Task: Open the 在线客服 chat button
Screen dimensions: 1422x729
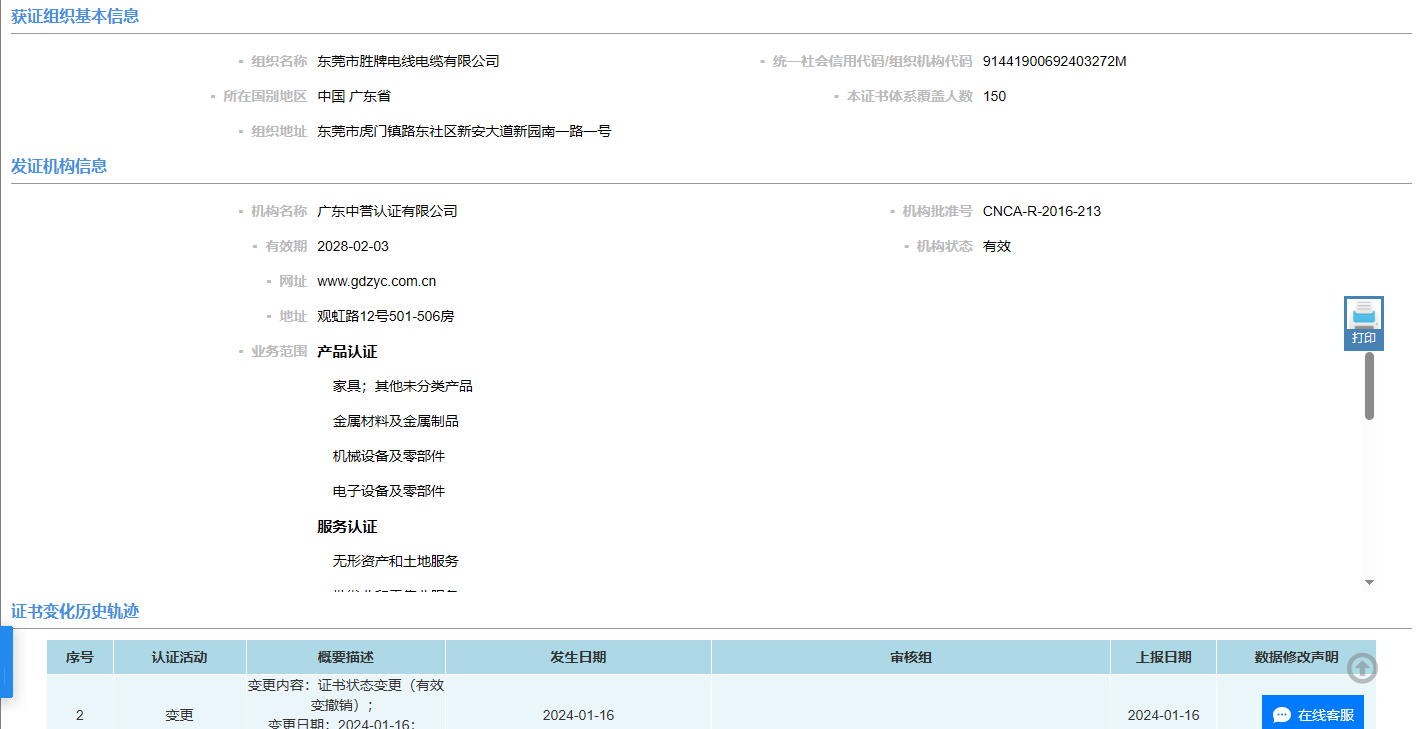Action: pyautogui.click(x=1313, y=714)
